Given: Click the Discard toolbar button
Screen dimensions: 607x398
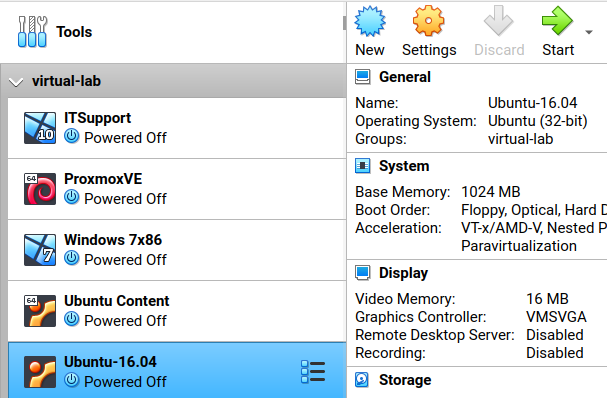Looking at the screenshot, I should click(x=499, y=32).
